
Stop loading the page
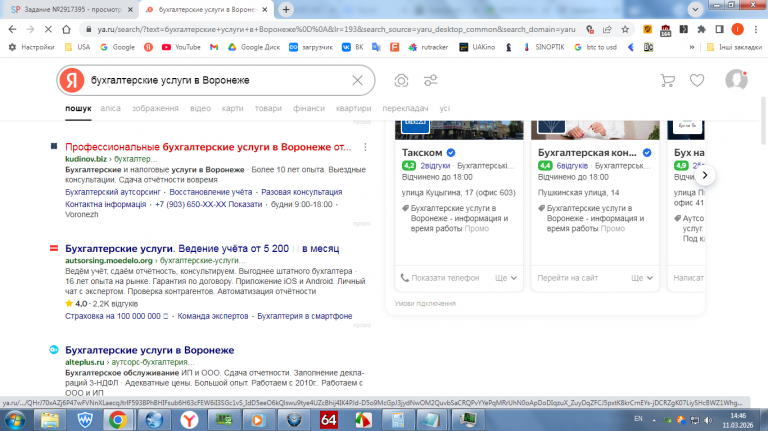48,29
